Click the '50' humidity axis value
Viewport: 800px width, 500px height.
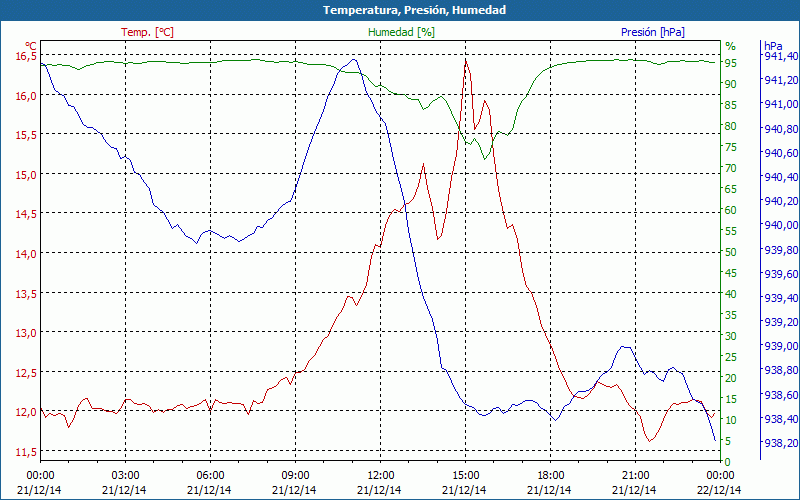coord(731,252)
